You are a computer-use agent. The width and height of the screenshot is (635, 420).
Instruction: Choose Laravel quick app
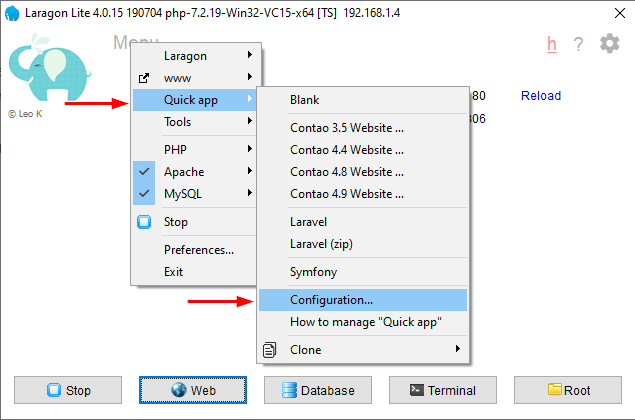[x=363, y=222]
